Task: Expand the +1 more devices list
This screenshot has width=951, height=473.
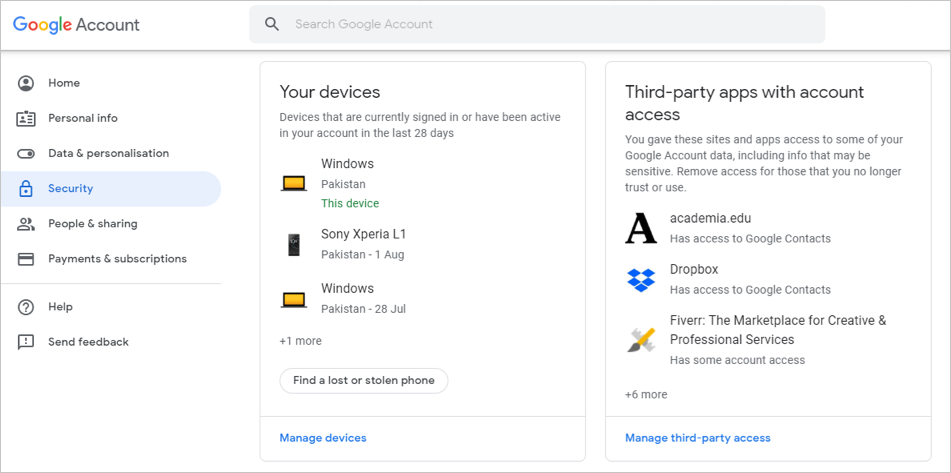Action: 301,341
